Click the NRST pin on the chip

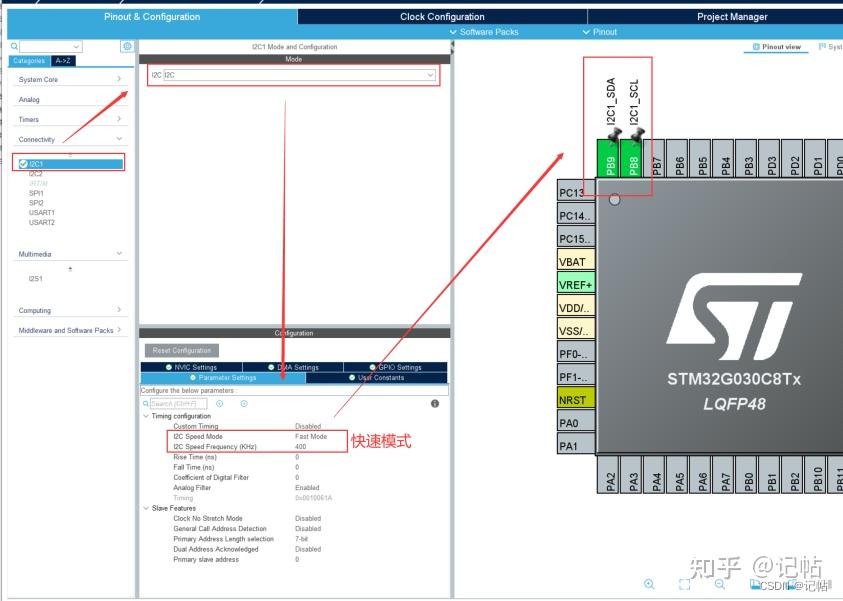click(x=576, y=400)
